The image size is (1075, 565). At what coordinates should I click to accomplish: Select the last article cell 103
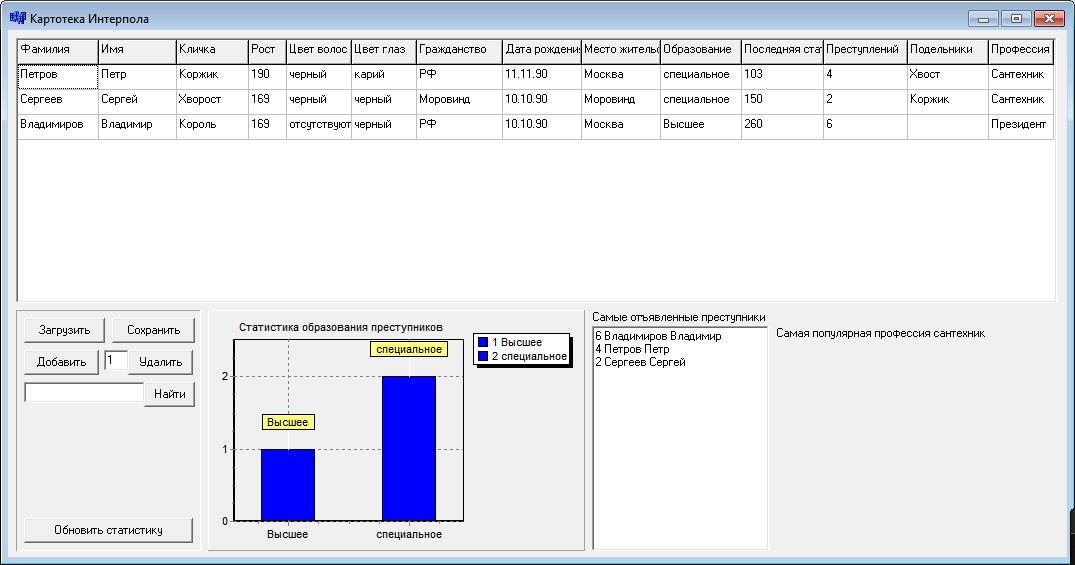coord(782,77)
